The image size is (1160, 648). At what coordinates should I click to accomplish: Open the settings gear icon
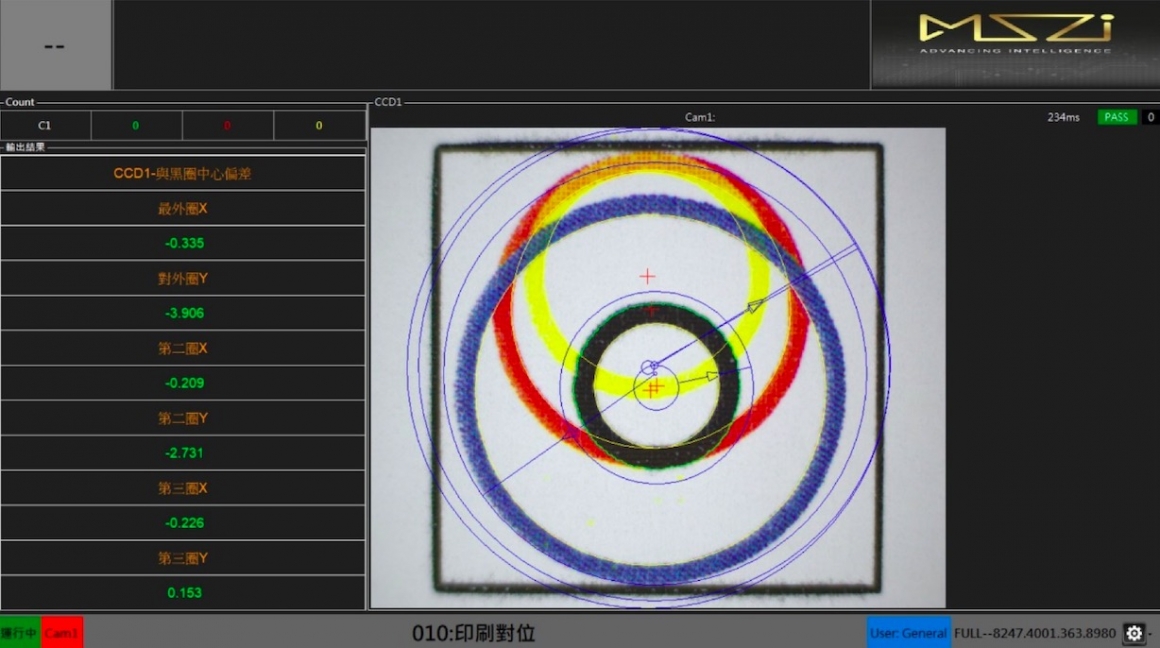coord(1134,633)
